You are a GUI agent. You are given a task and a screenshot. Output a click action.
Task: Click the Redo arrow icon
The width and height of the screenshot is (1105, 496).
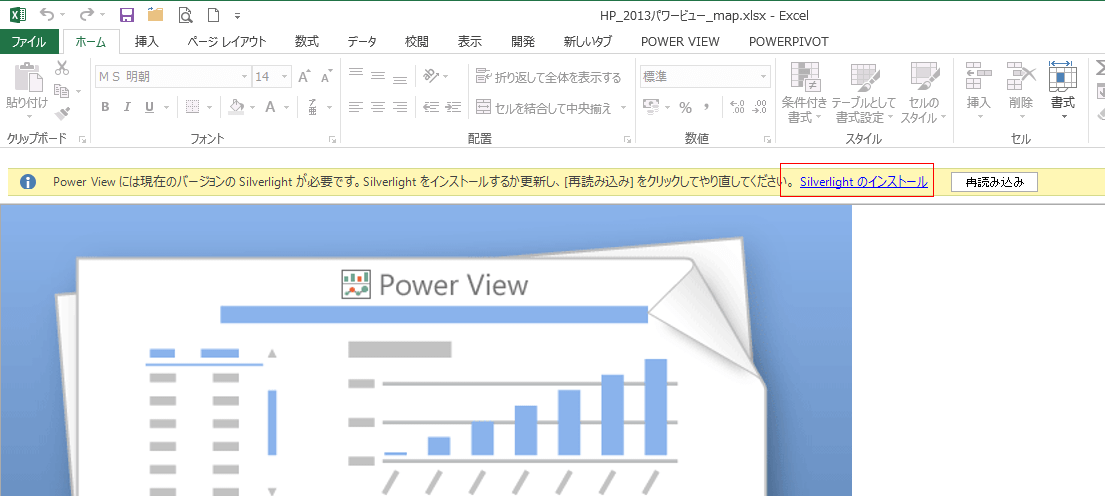(87, 14)
